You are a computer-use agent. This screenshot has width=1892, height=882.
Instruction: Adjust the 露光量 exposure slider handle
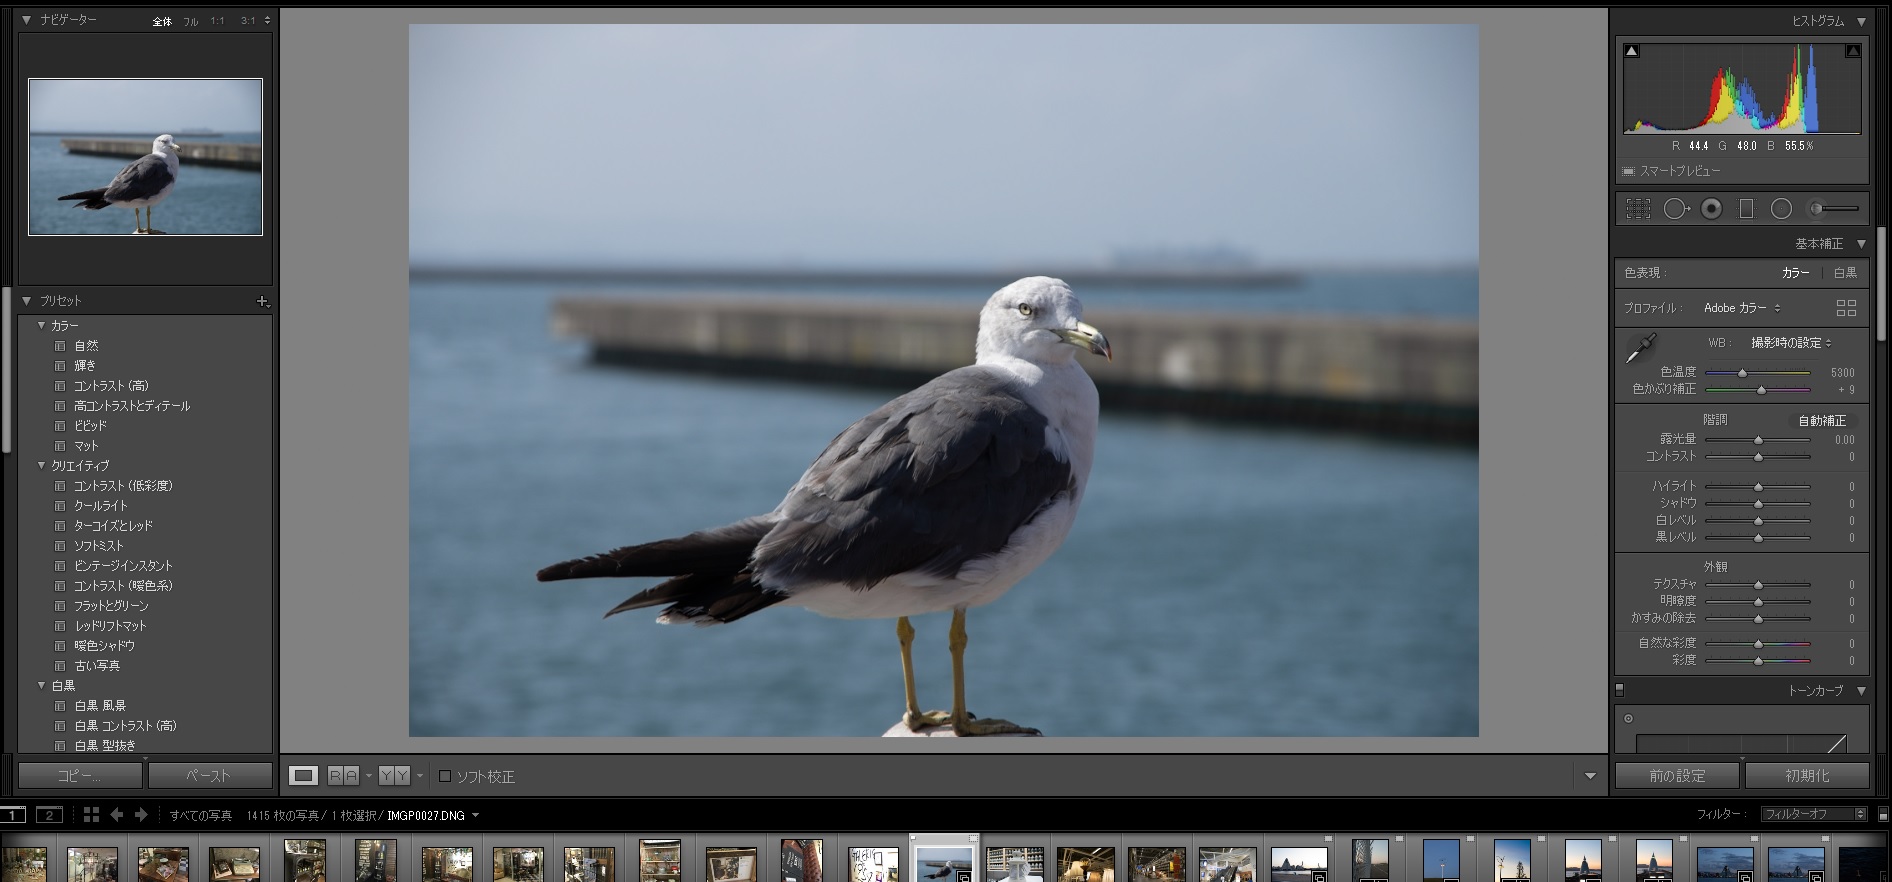(x=1758, y=440)
